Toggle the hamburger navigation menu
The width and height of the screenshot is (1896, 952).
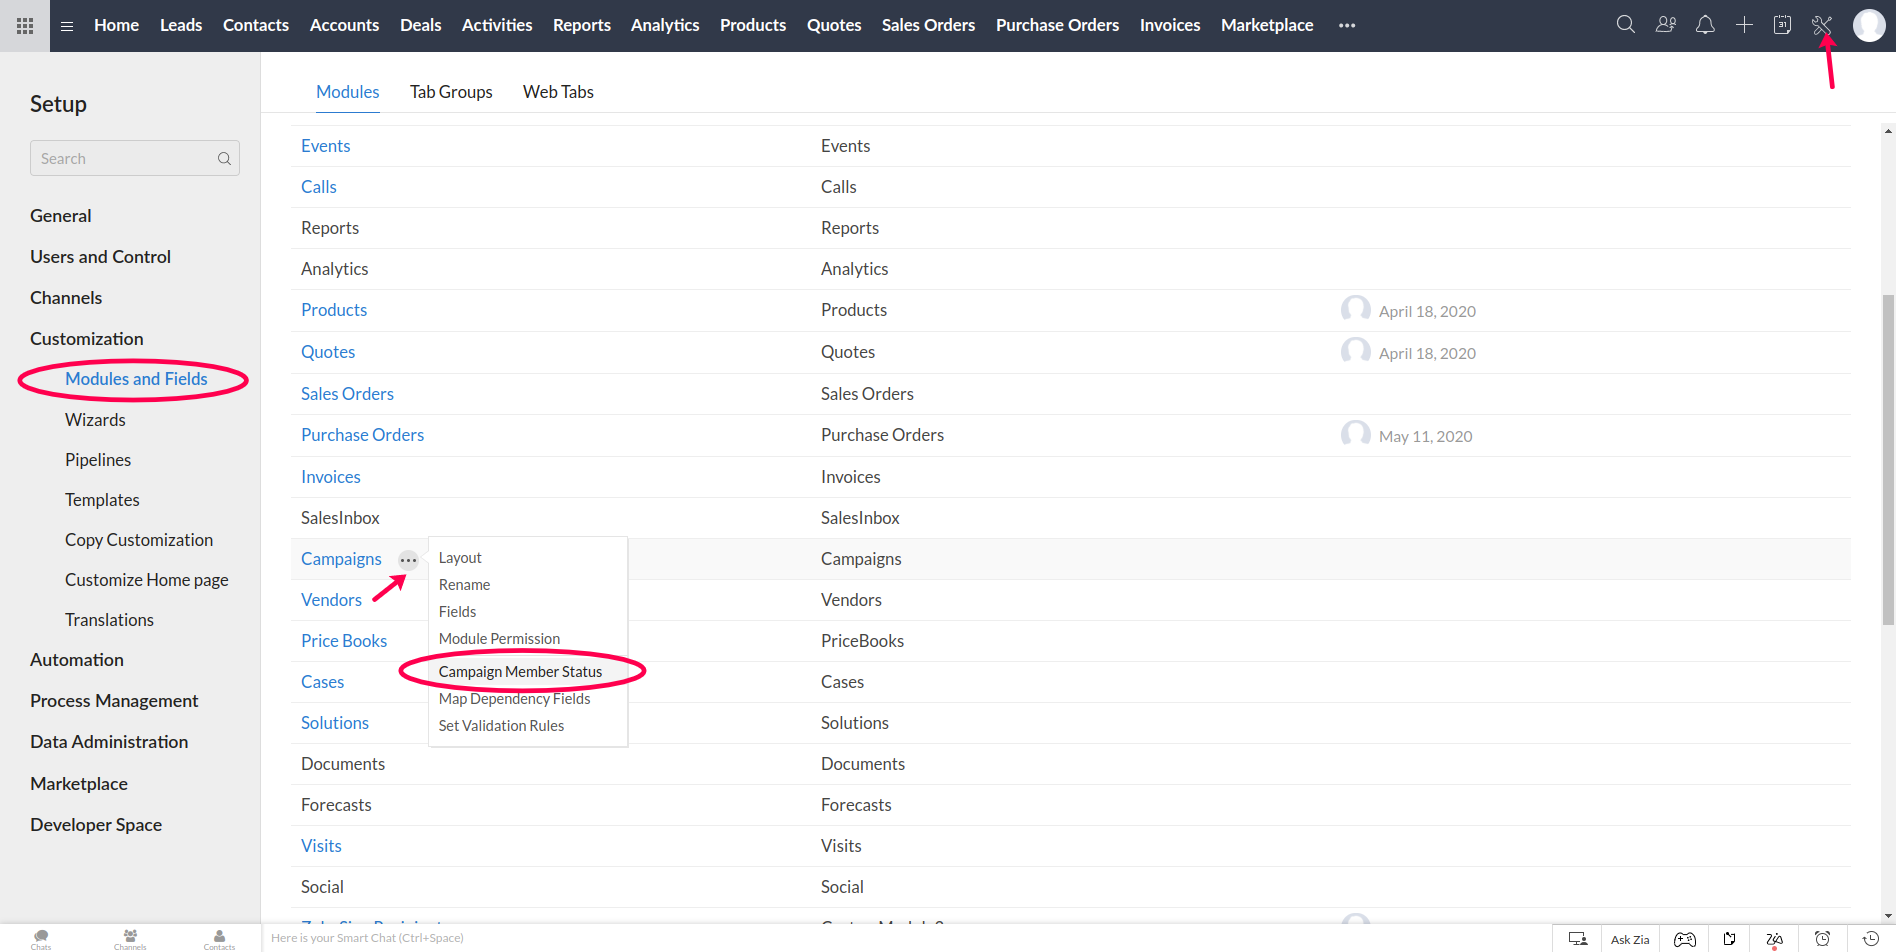pos(67,26)
